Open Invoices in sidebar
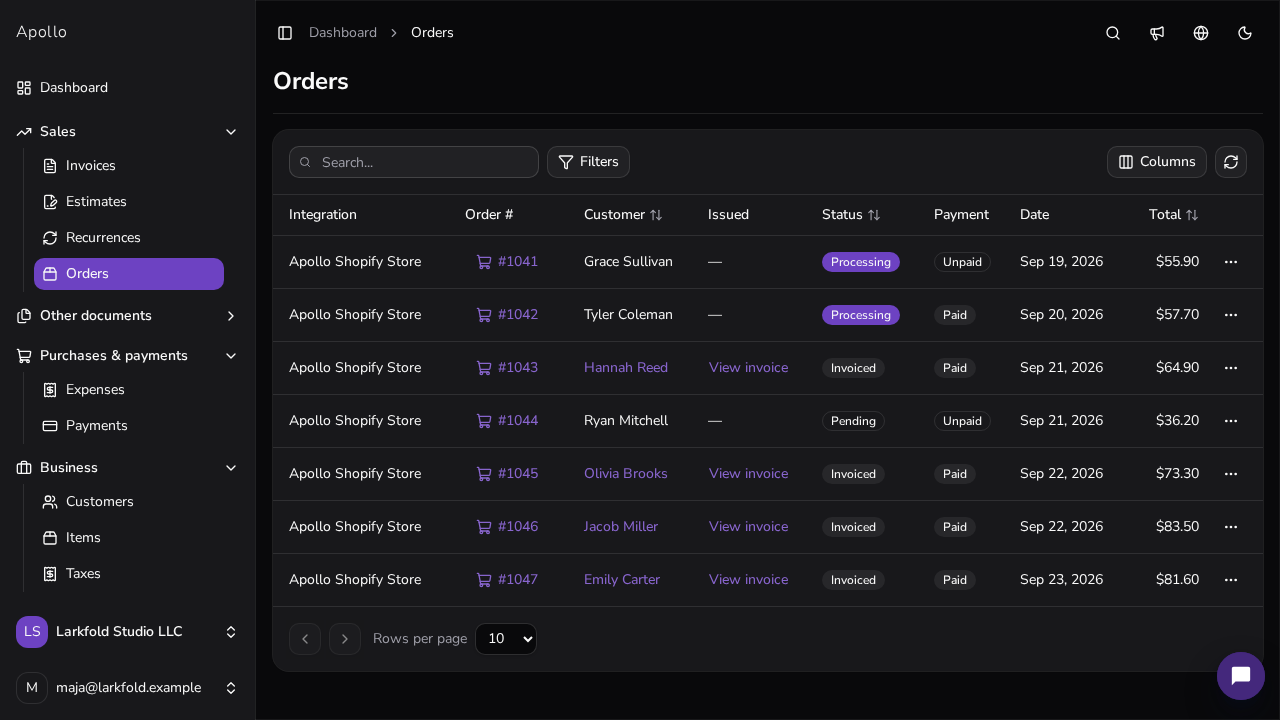 pyautogui.click(x=129, y=166)
